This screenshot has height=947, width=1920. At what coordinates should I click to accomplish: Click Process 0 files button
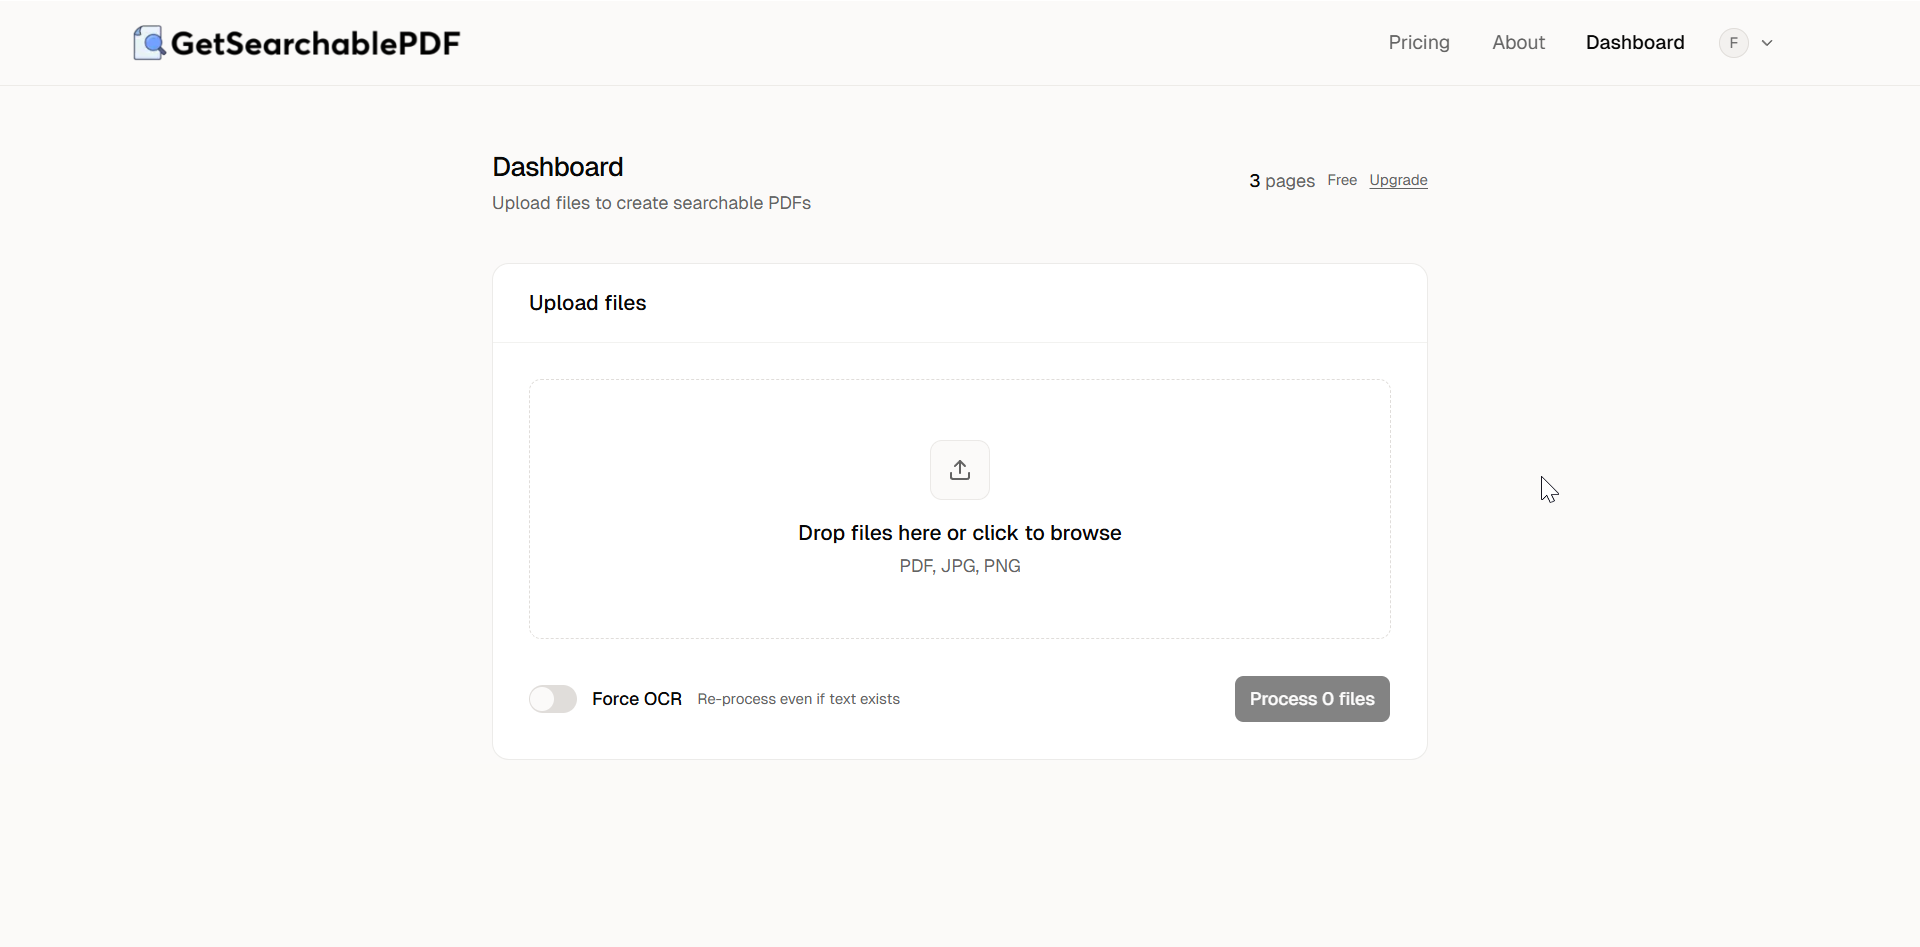(x=1311, y=698)
